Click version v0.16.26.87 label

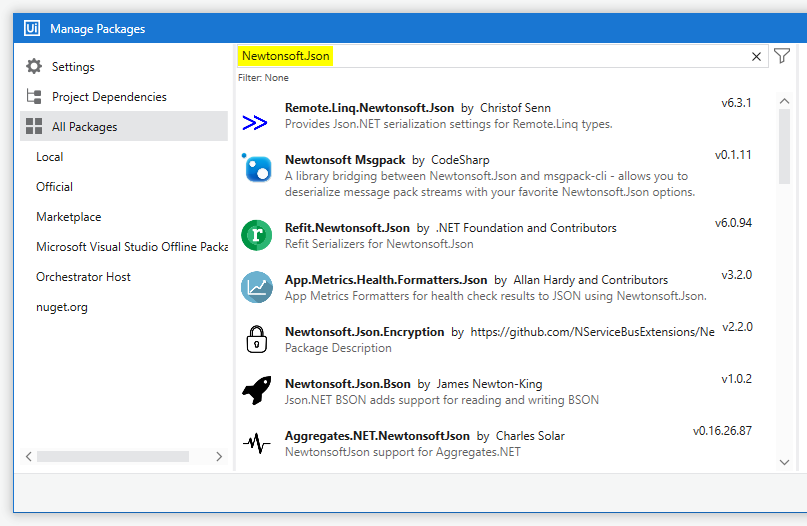point(722,431)
